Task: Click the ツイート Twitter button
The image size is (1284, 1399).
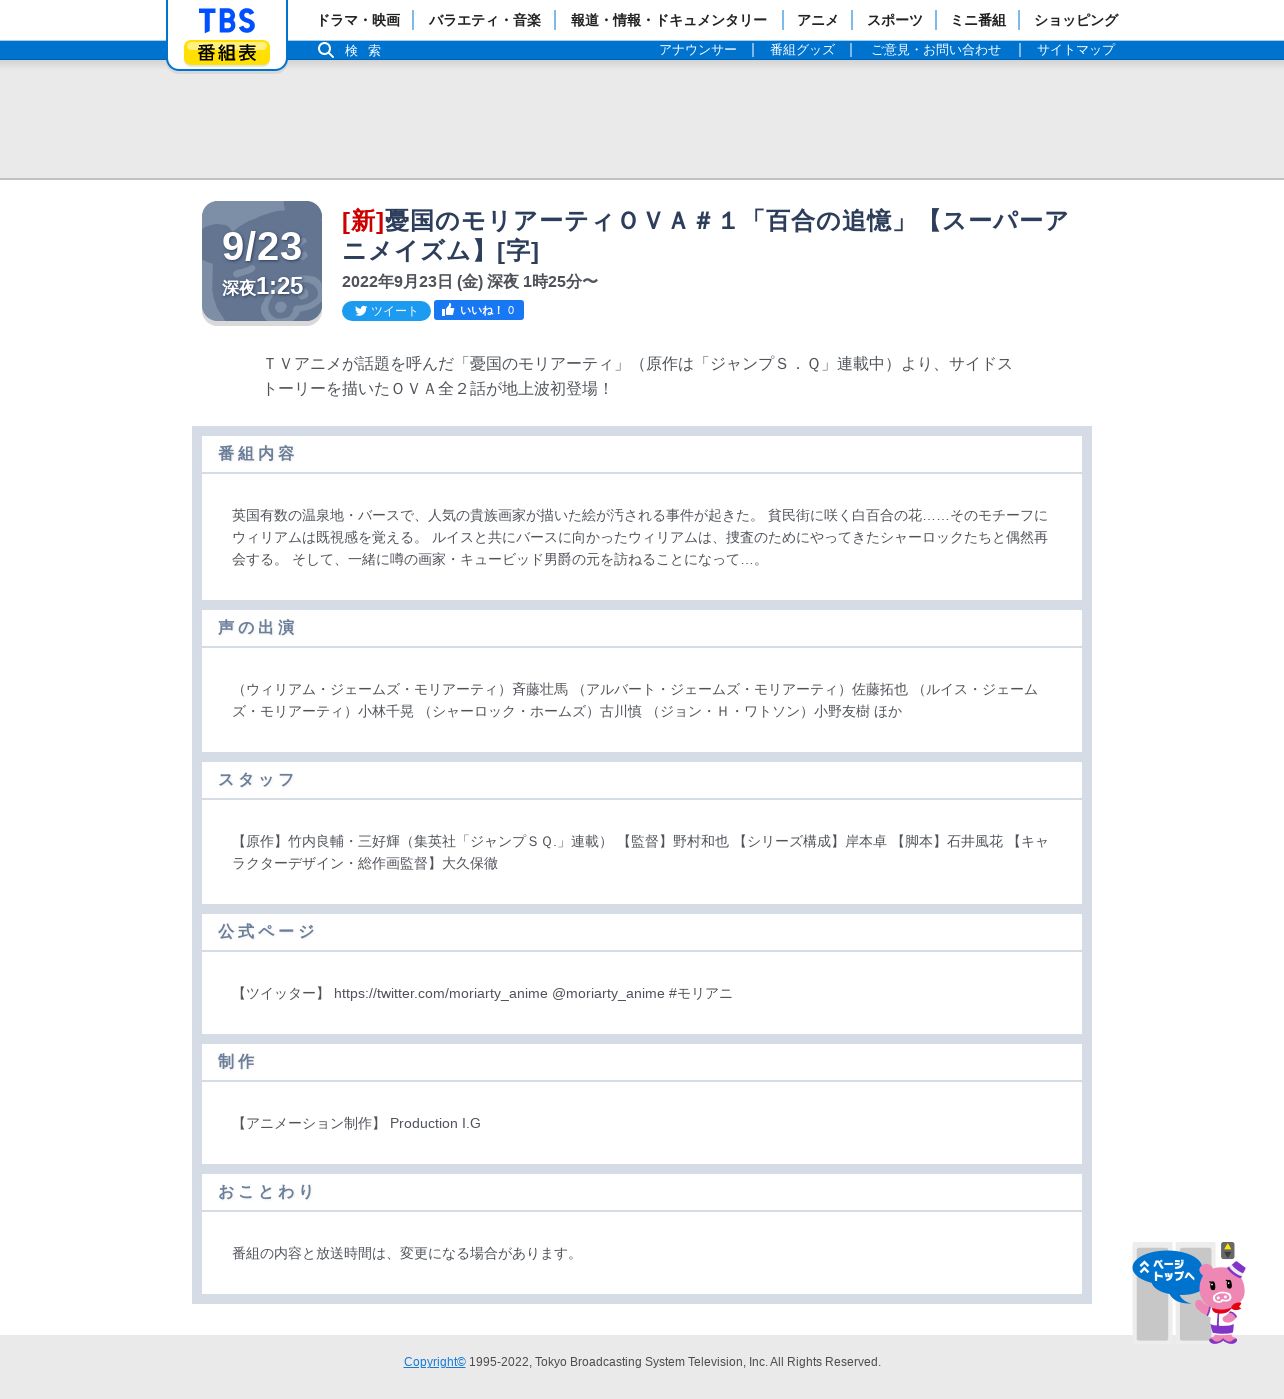Action: (386, 311)
